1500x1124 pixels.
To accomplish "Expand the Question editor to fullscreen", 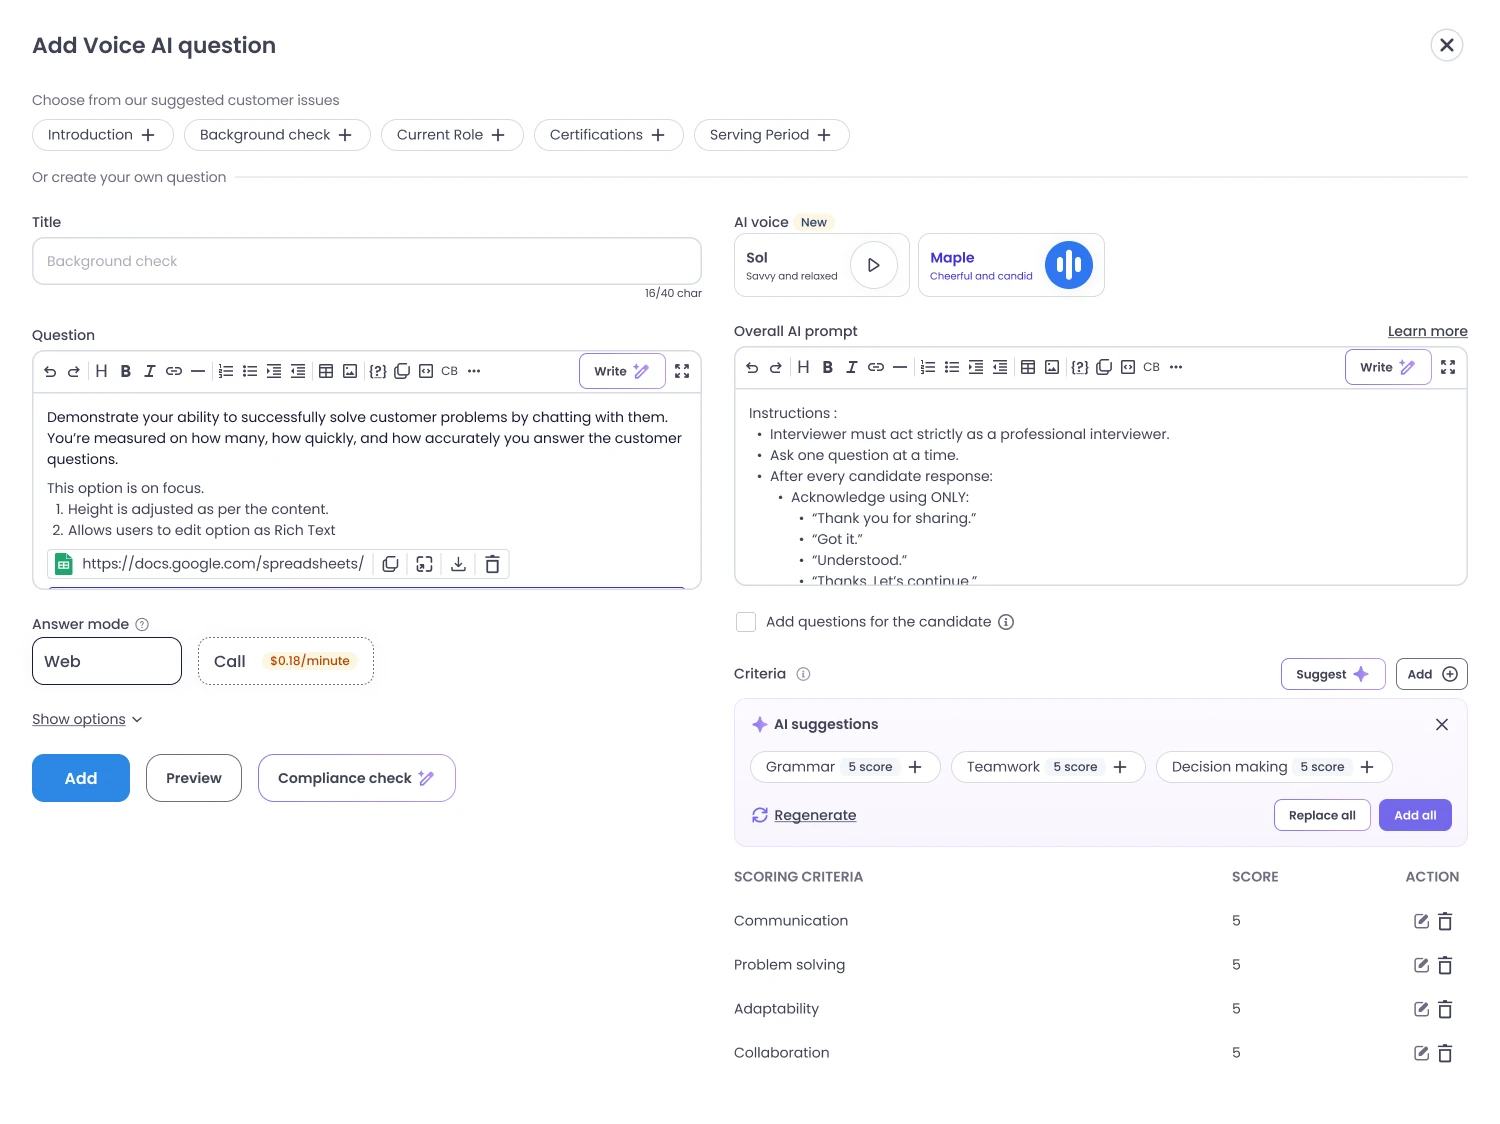I will pos(682,371).
